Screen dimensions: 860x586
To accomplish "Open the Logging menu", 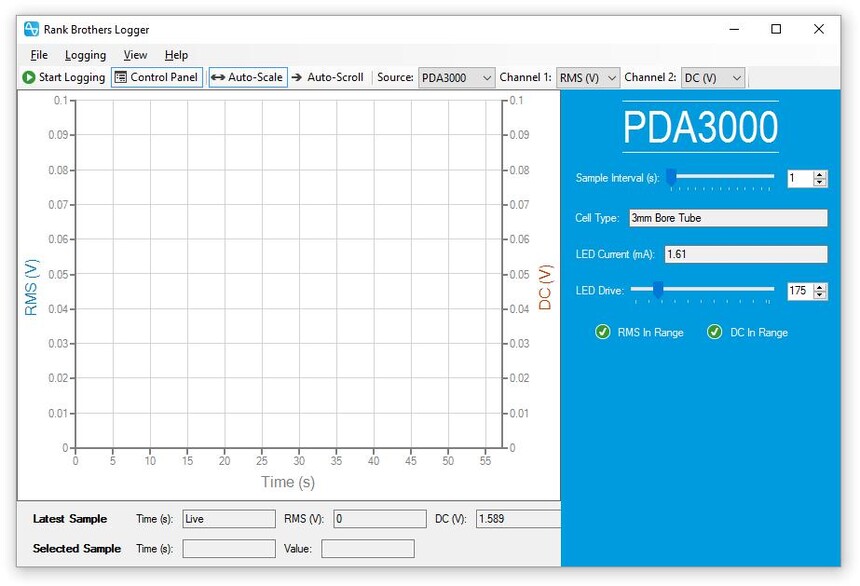I will [x=86, y=55].
